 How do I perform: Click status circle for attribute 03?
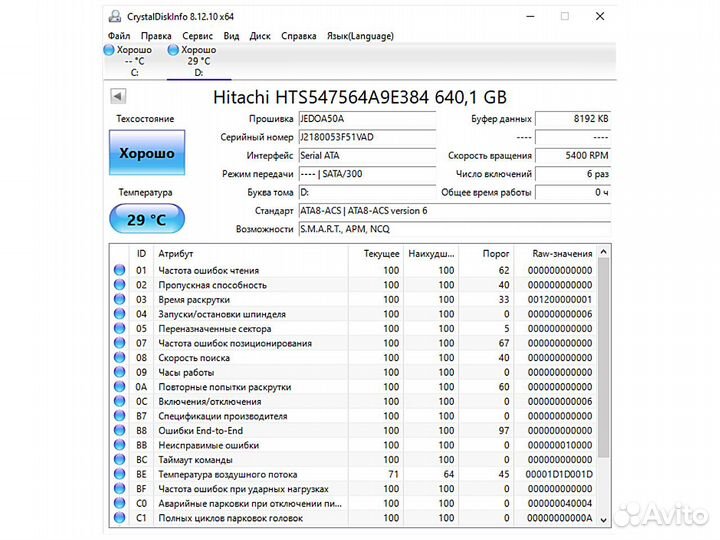(x=119, y=299)
